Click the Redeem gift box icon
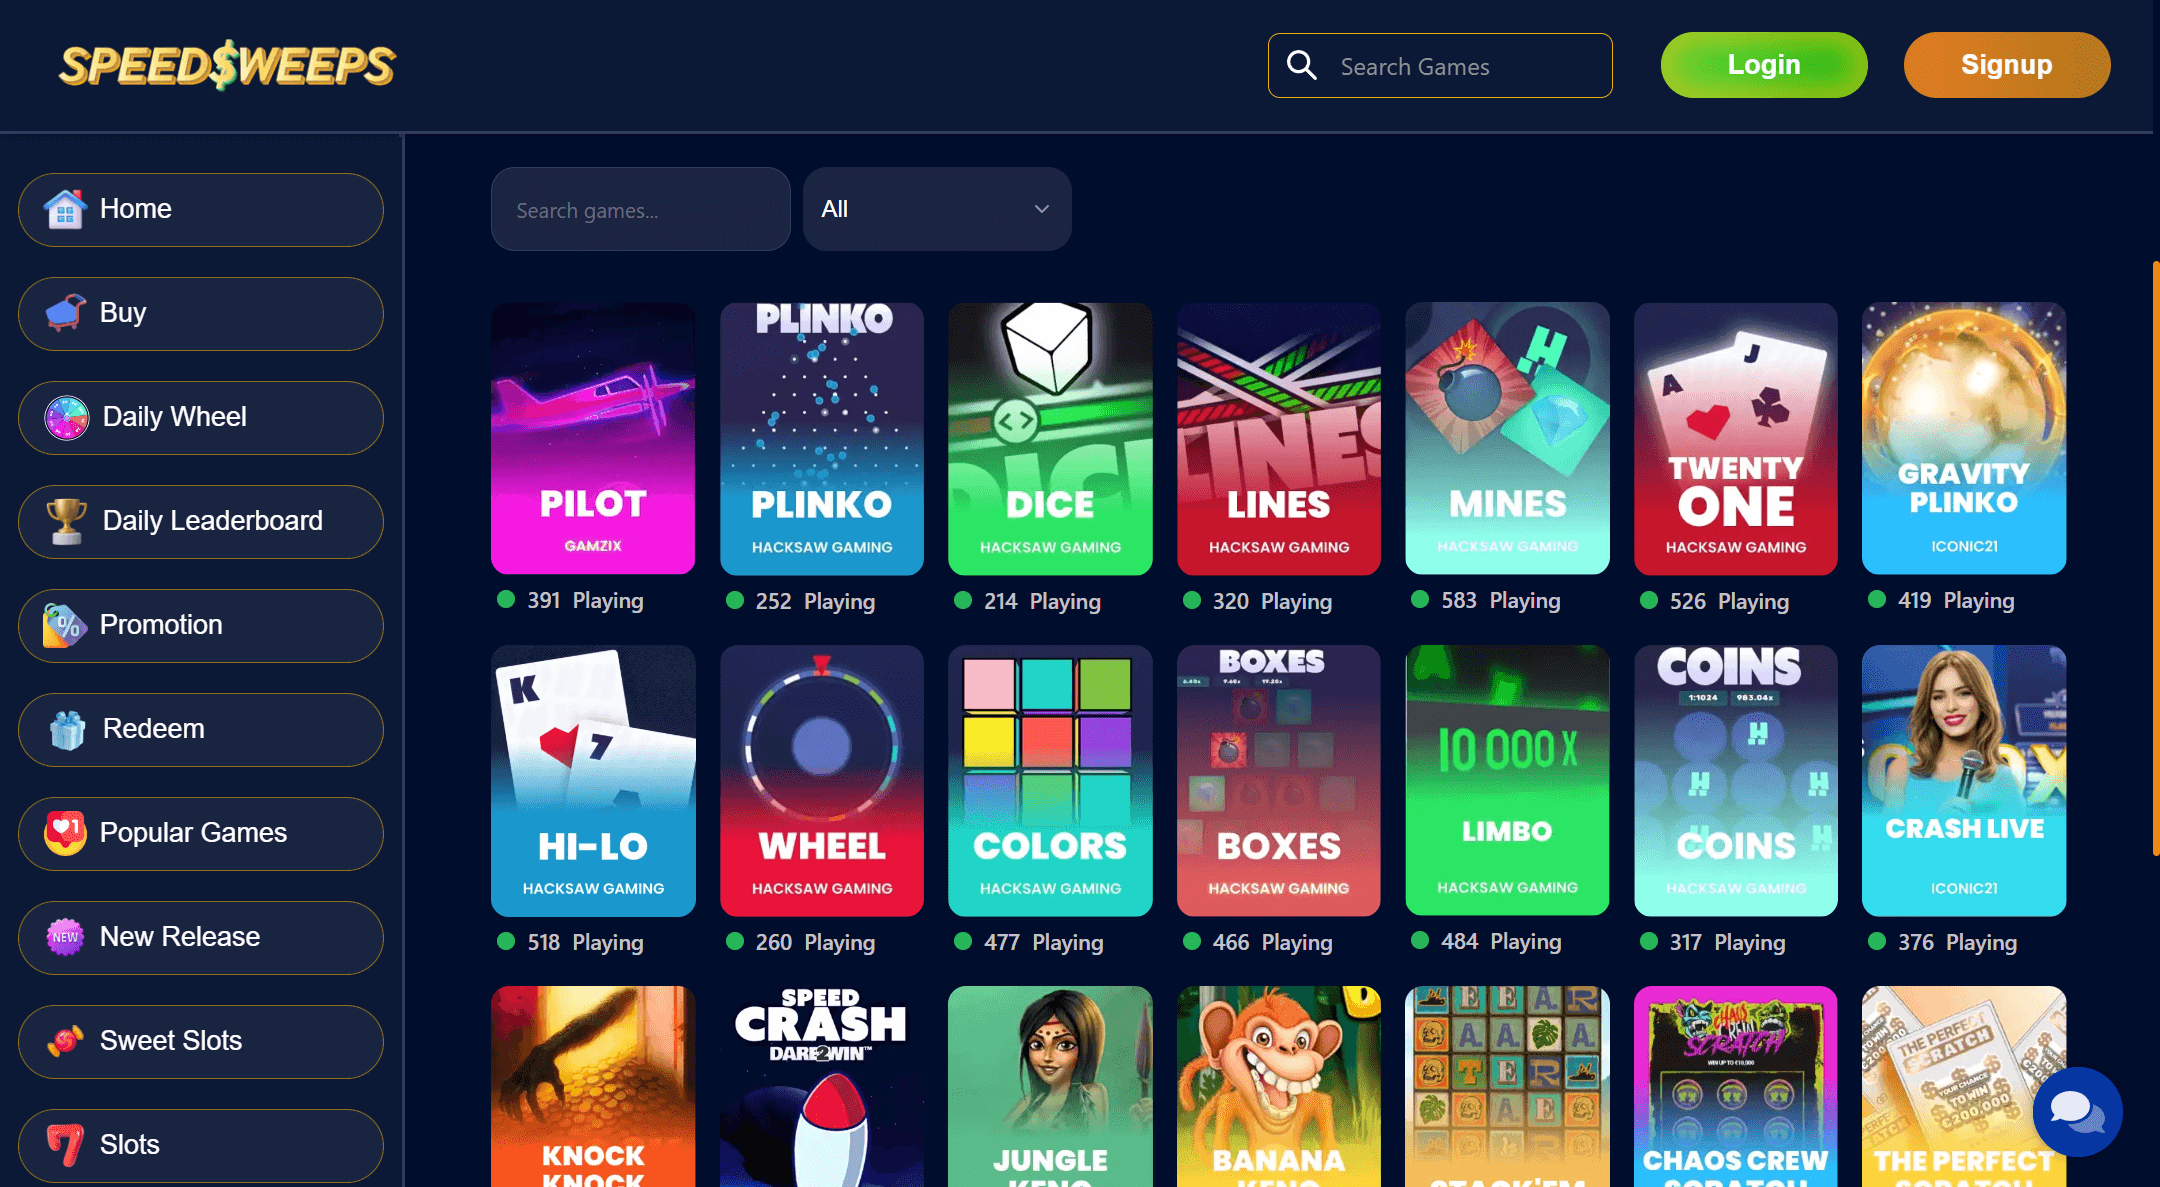 click(67, 729)
